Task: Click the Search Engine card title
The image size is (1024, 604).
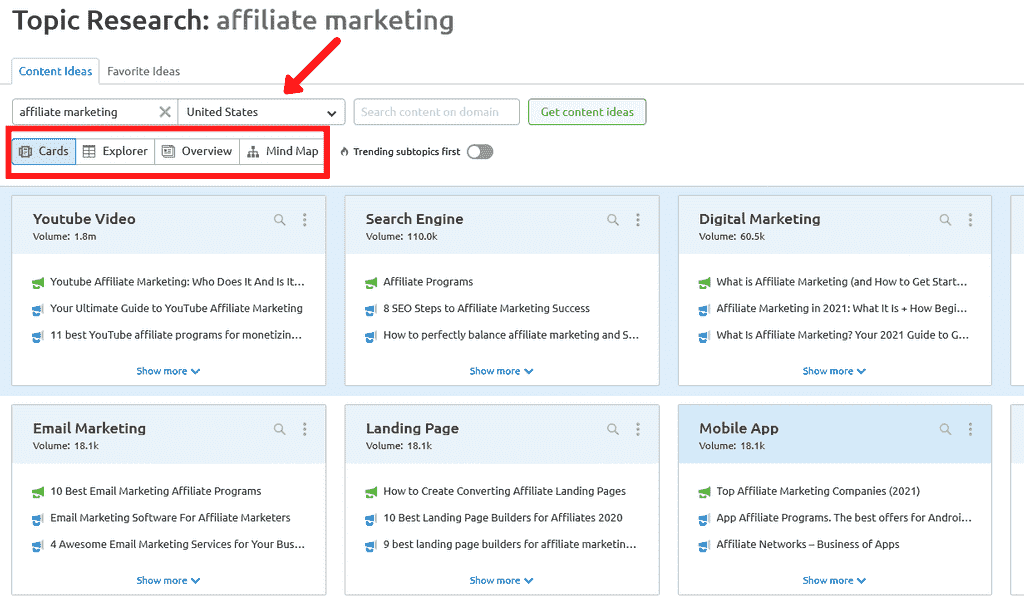Action: pos(415,219)
